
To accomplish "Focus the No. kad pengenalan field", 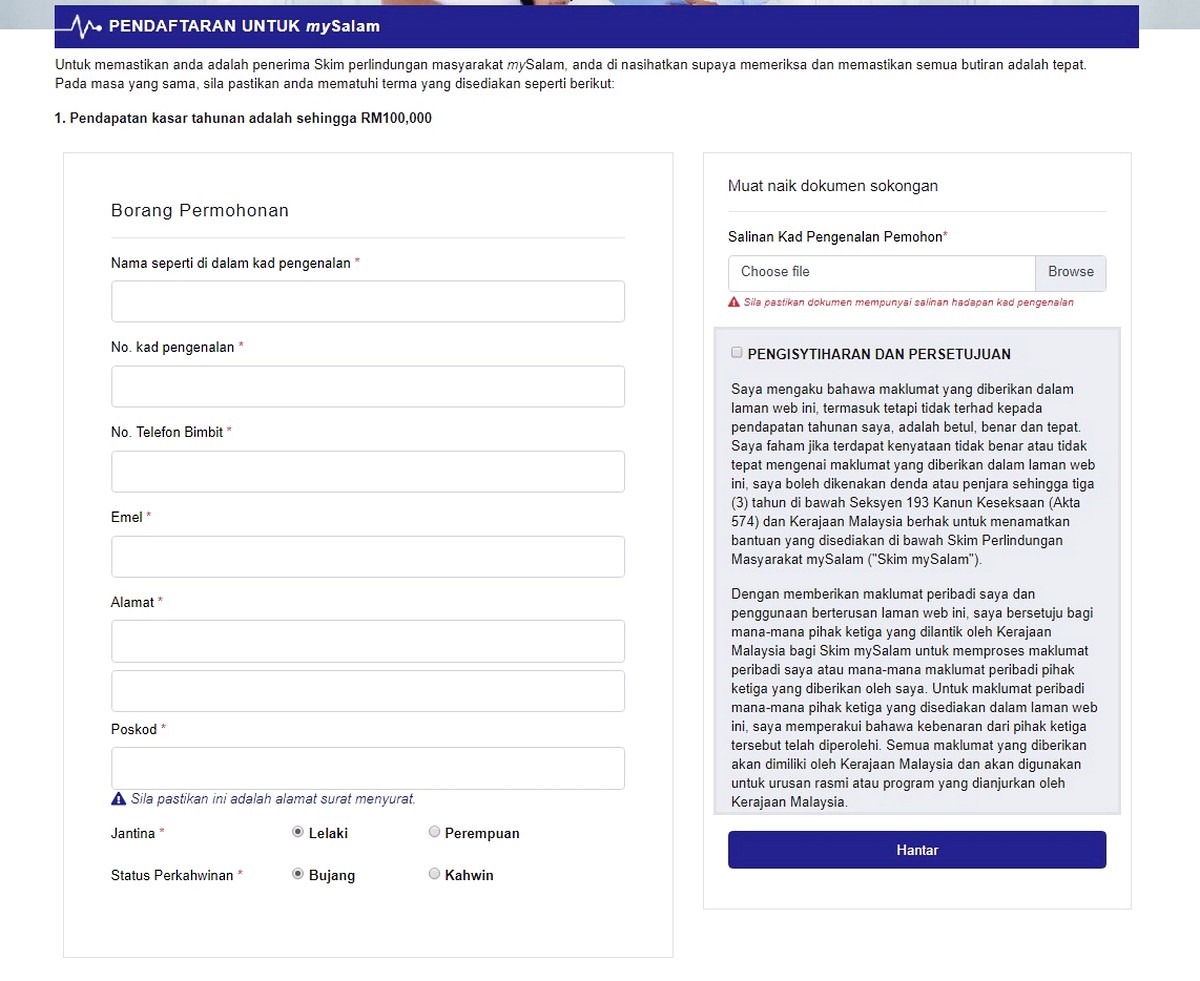I will [368, 386].
